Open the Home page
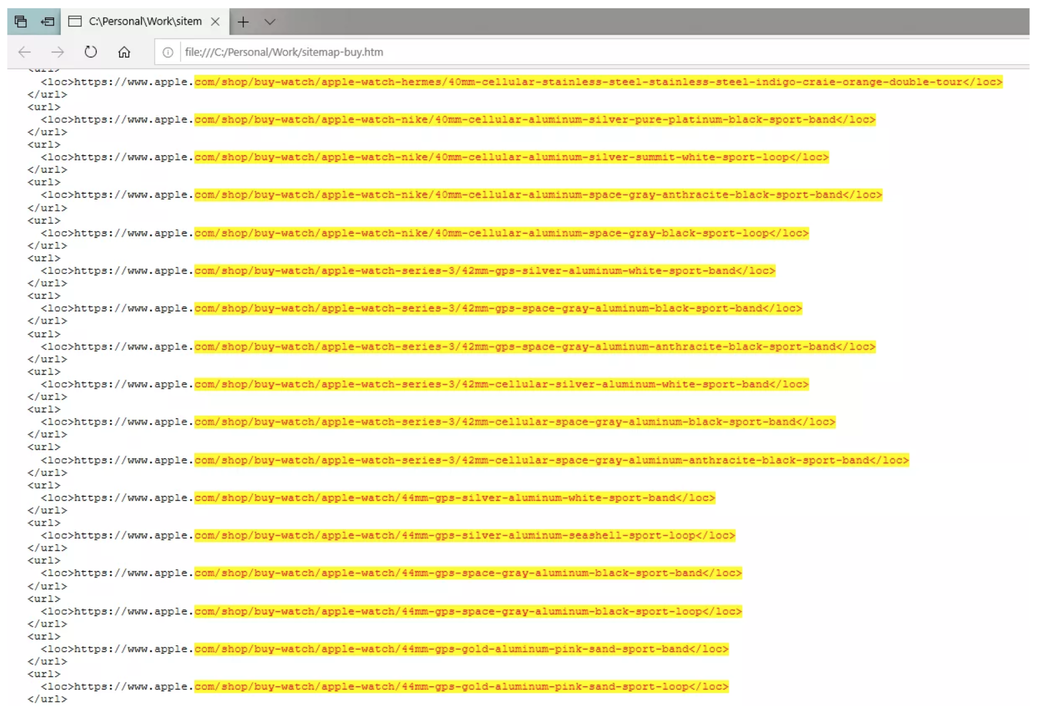The width and height of the screenshot is (1043, 720). pos(124,52)
